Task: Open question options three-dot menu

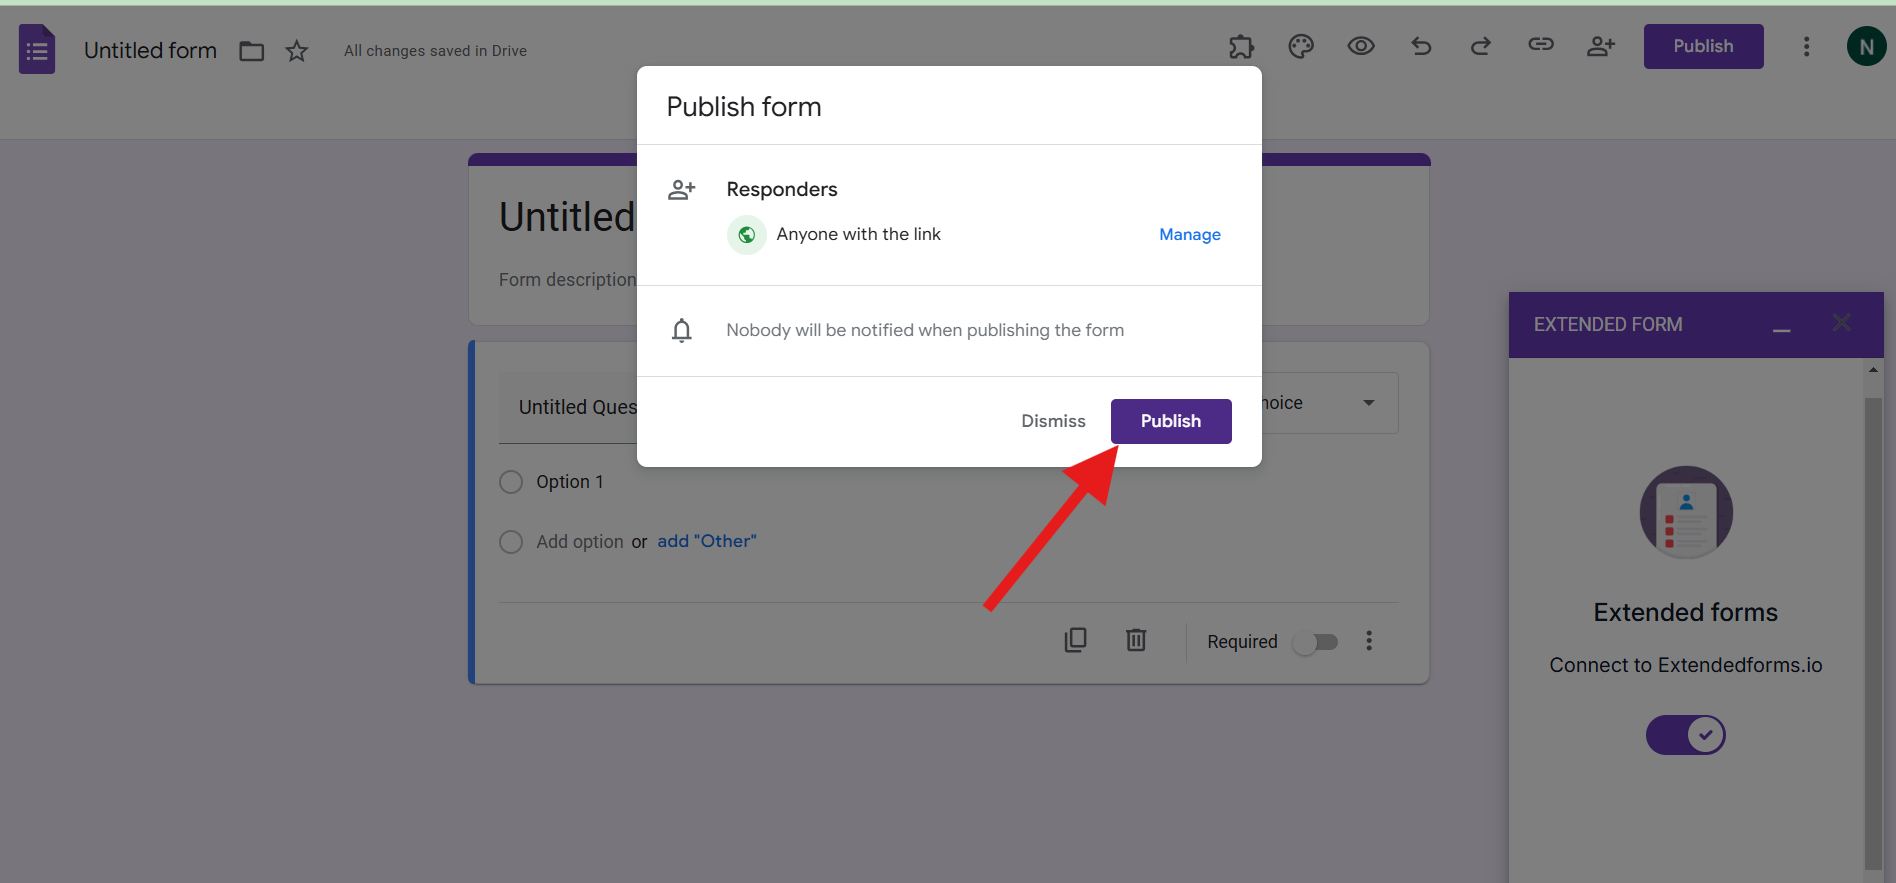Action: tap(1369, 641)
